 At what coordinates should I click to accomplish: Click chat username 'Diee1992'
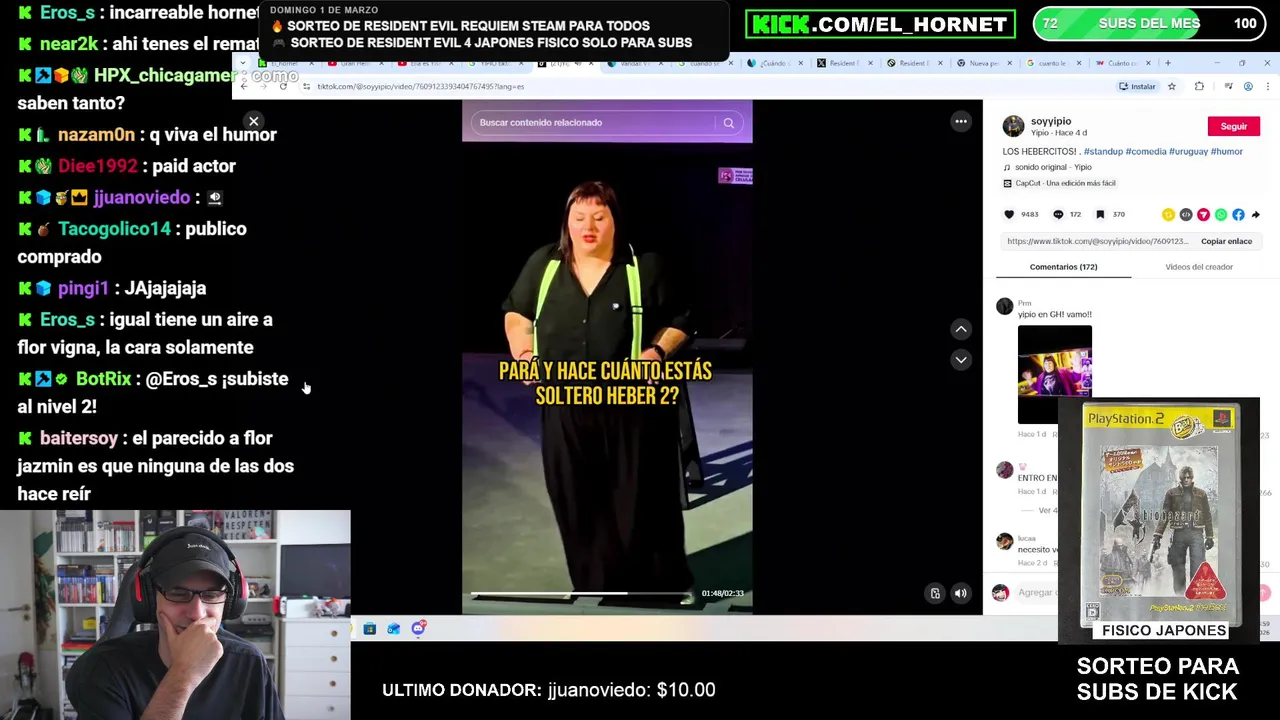97,166
